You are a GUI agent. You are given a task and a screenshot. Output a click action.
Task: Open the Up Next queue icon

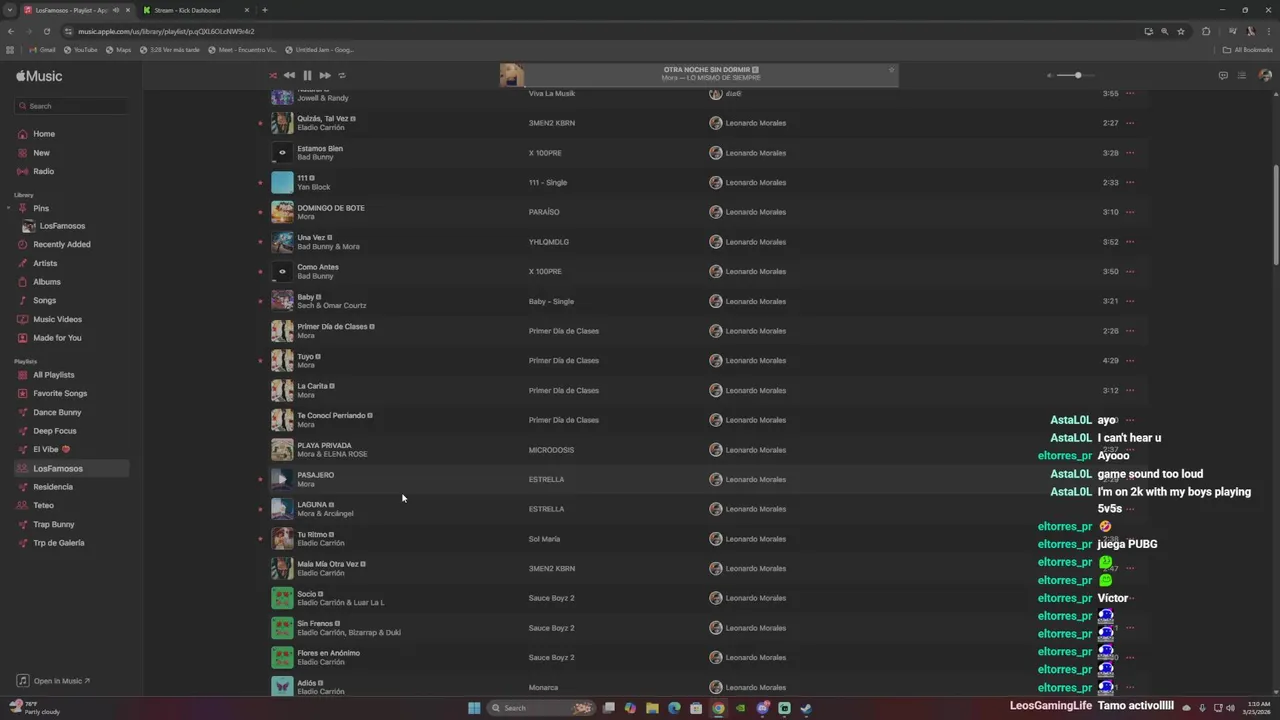tap(1242, 75)
